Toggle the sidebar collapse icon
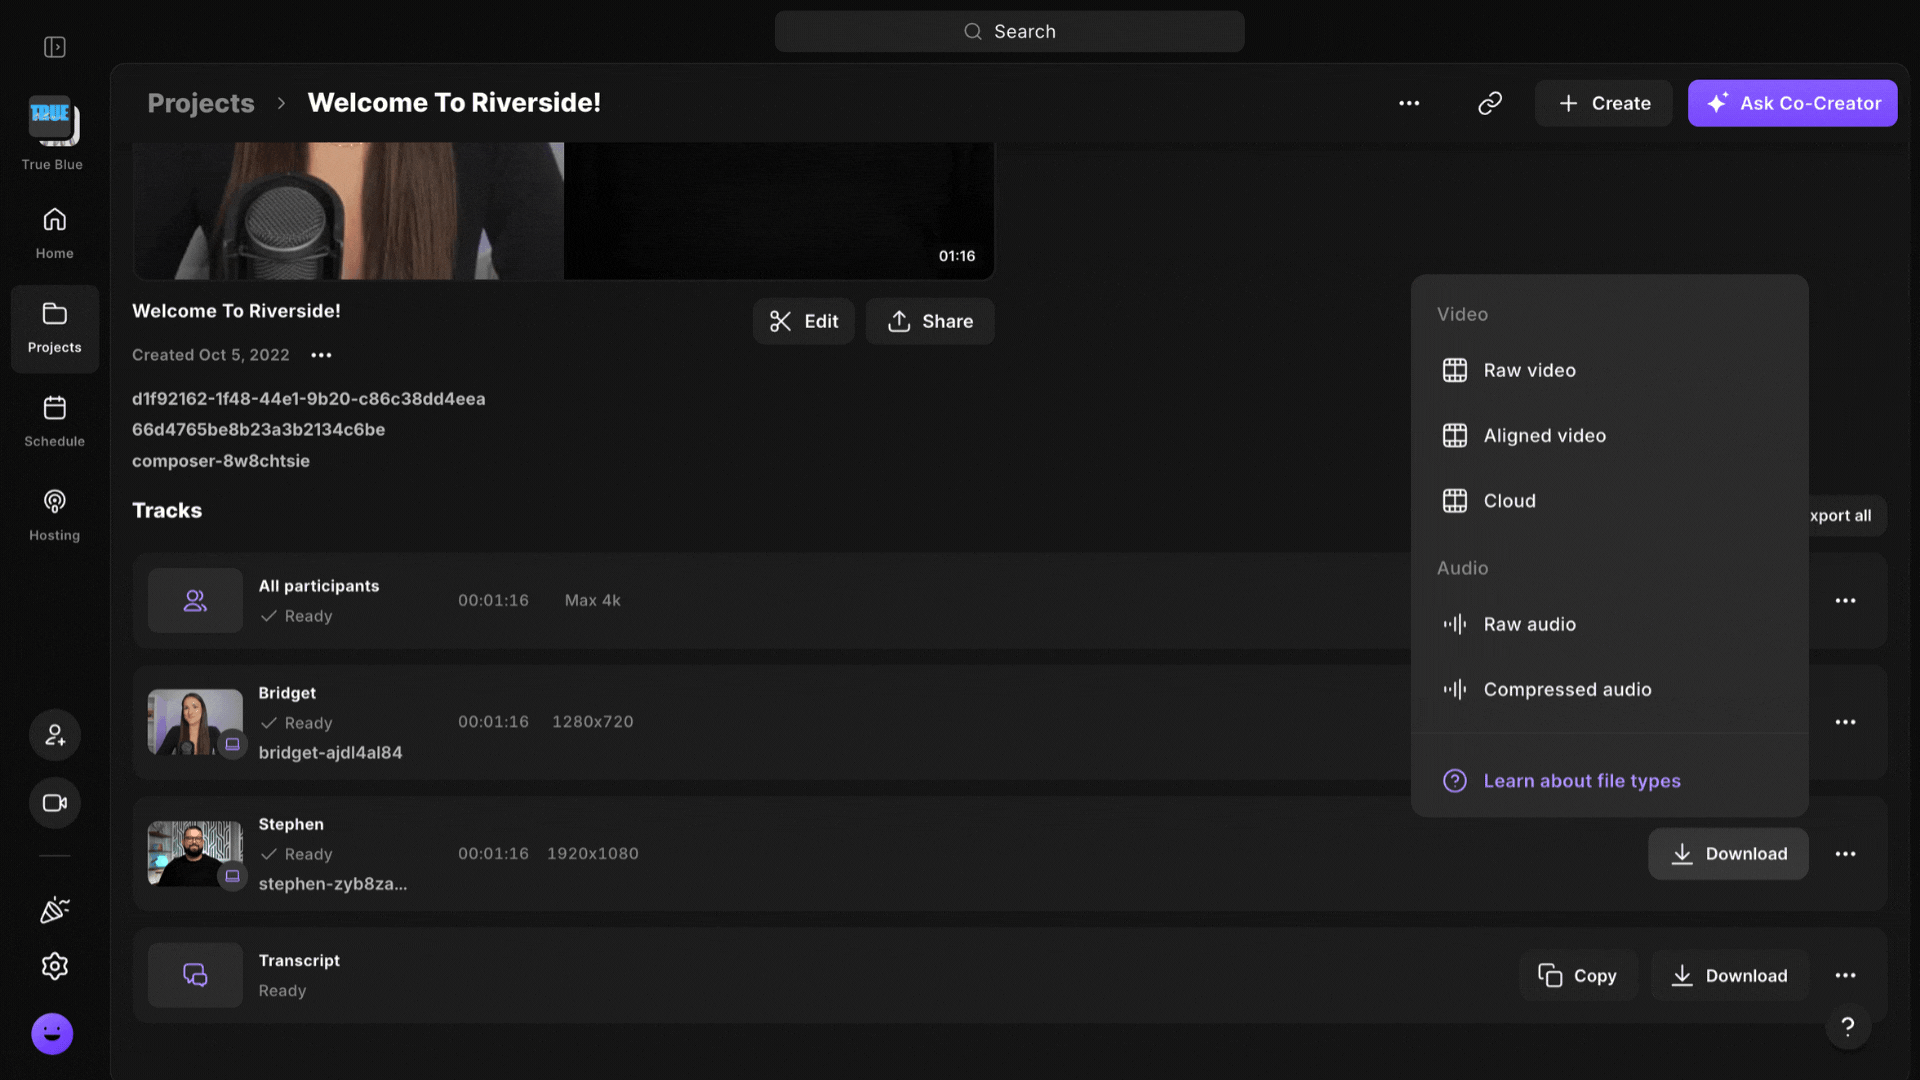1920x1080 pixels. click(55, 47)
